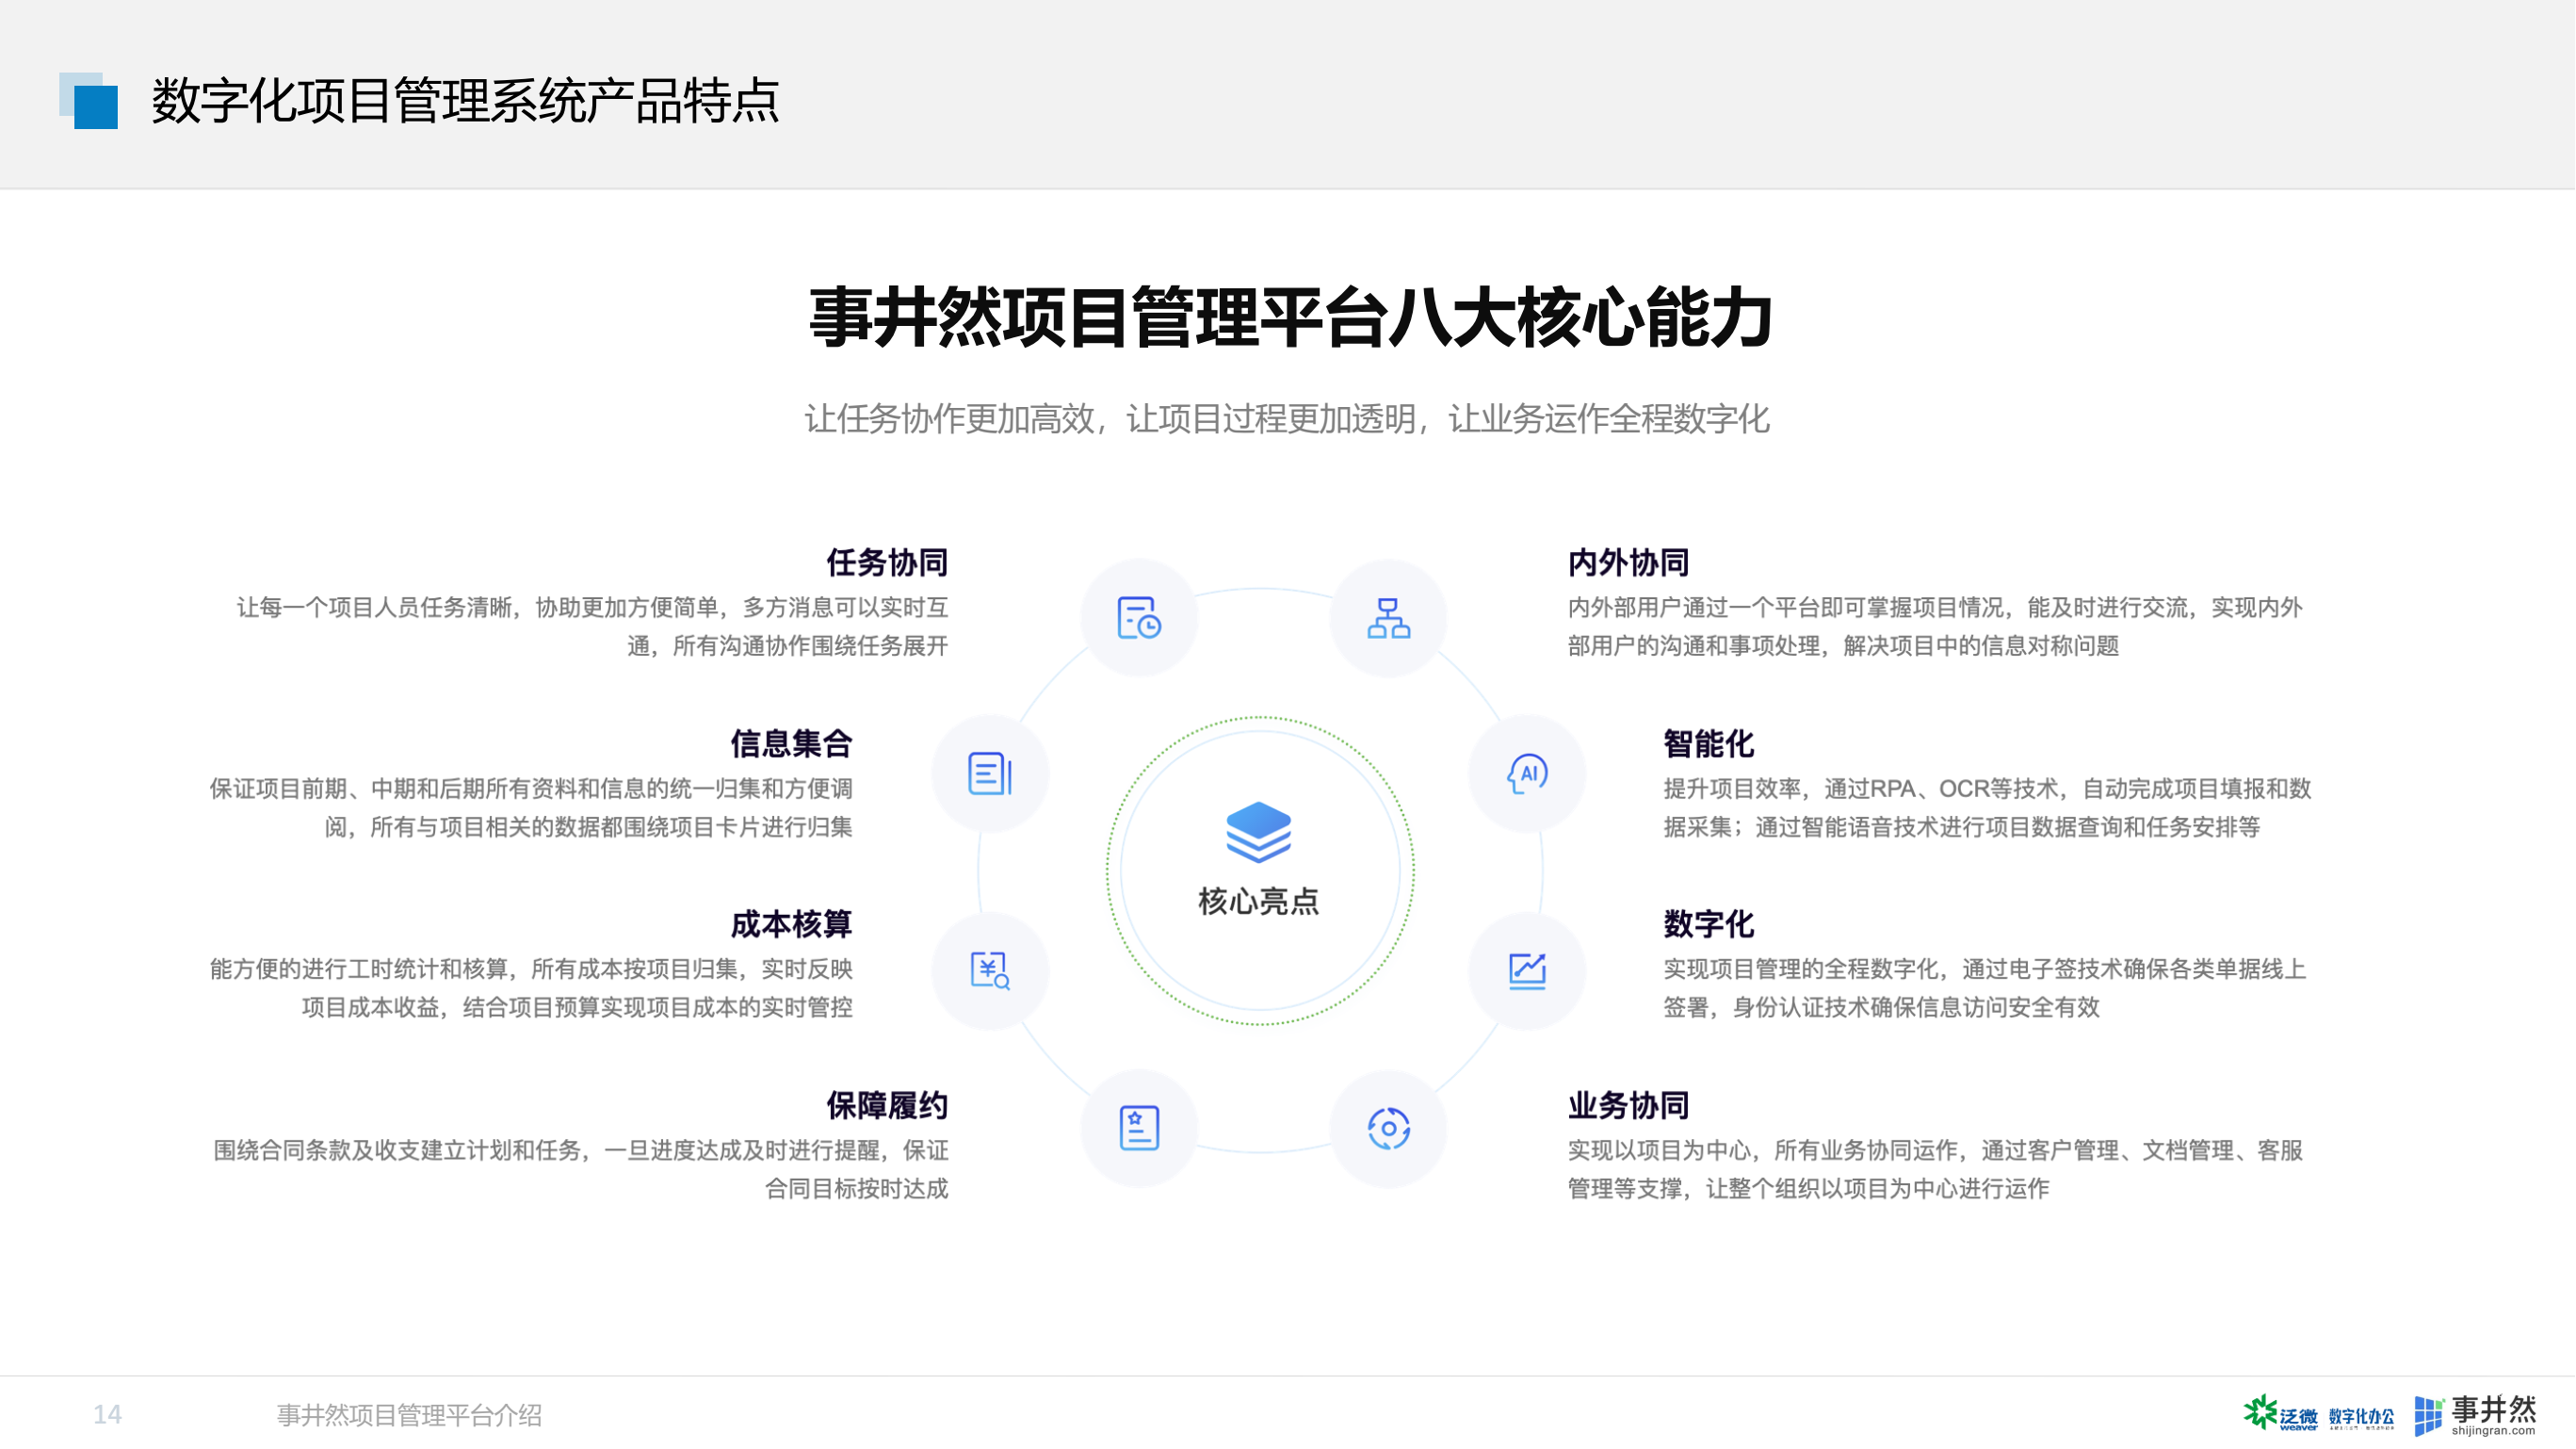Click the slide title 数字化项目管理系统产品特点
The image size is (2576, 1449).
click(x=465, y=101)
